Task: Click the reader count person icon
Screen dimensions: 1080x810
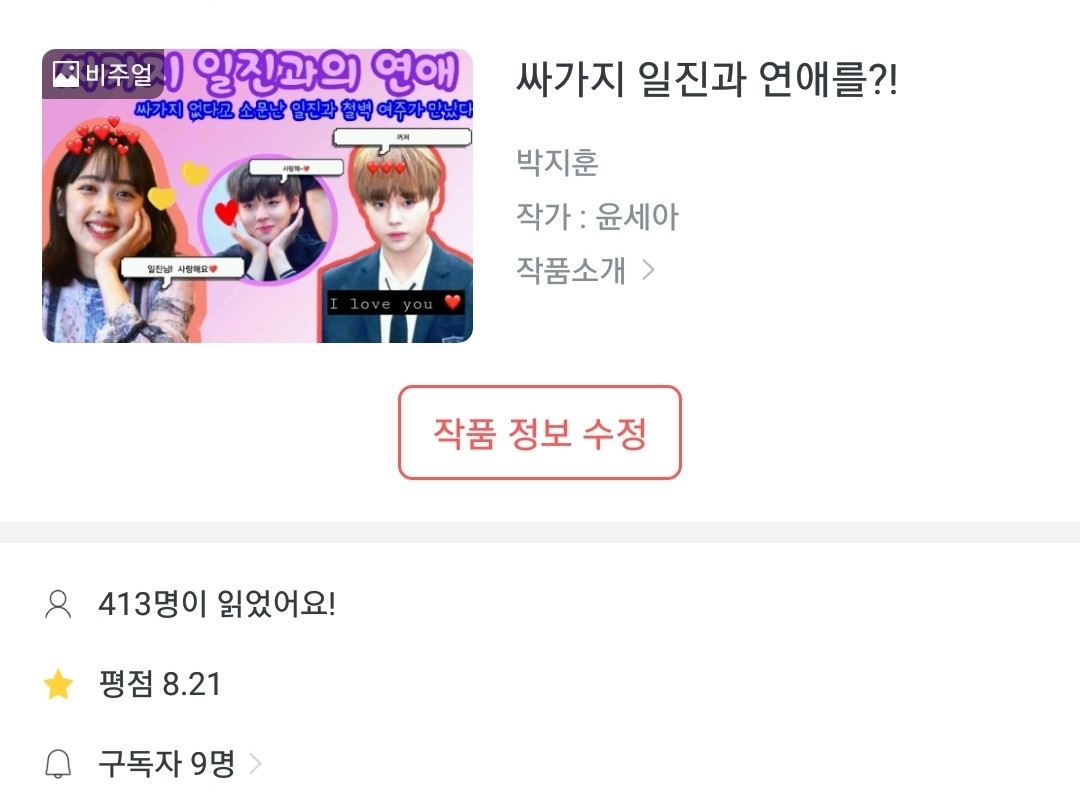Action: click(58, 604)
